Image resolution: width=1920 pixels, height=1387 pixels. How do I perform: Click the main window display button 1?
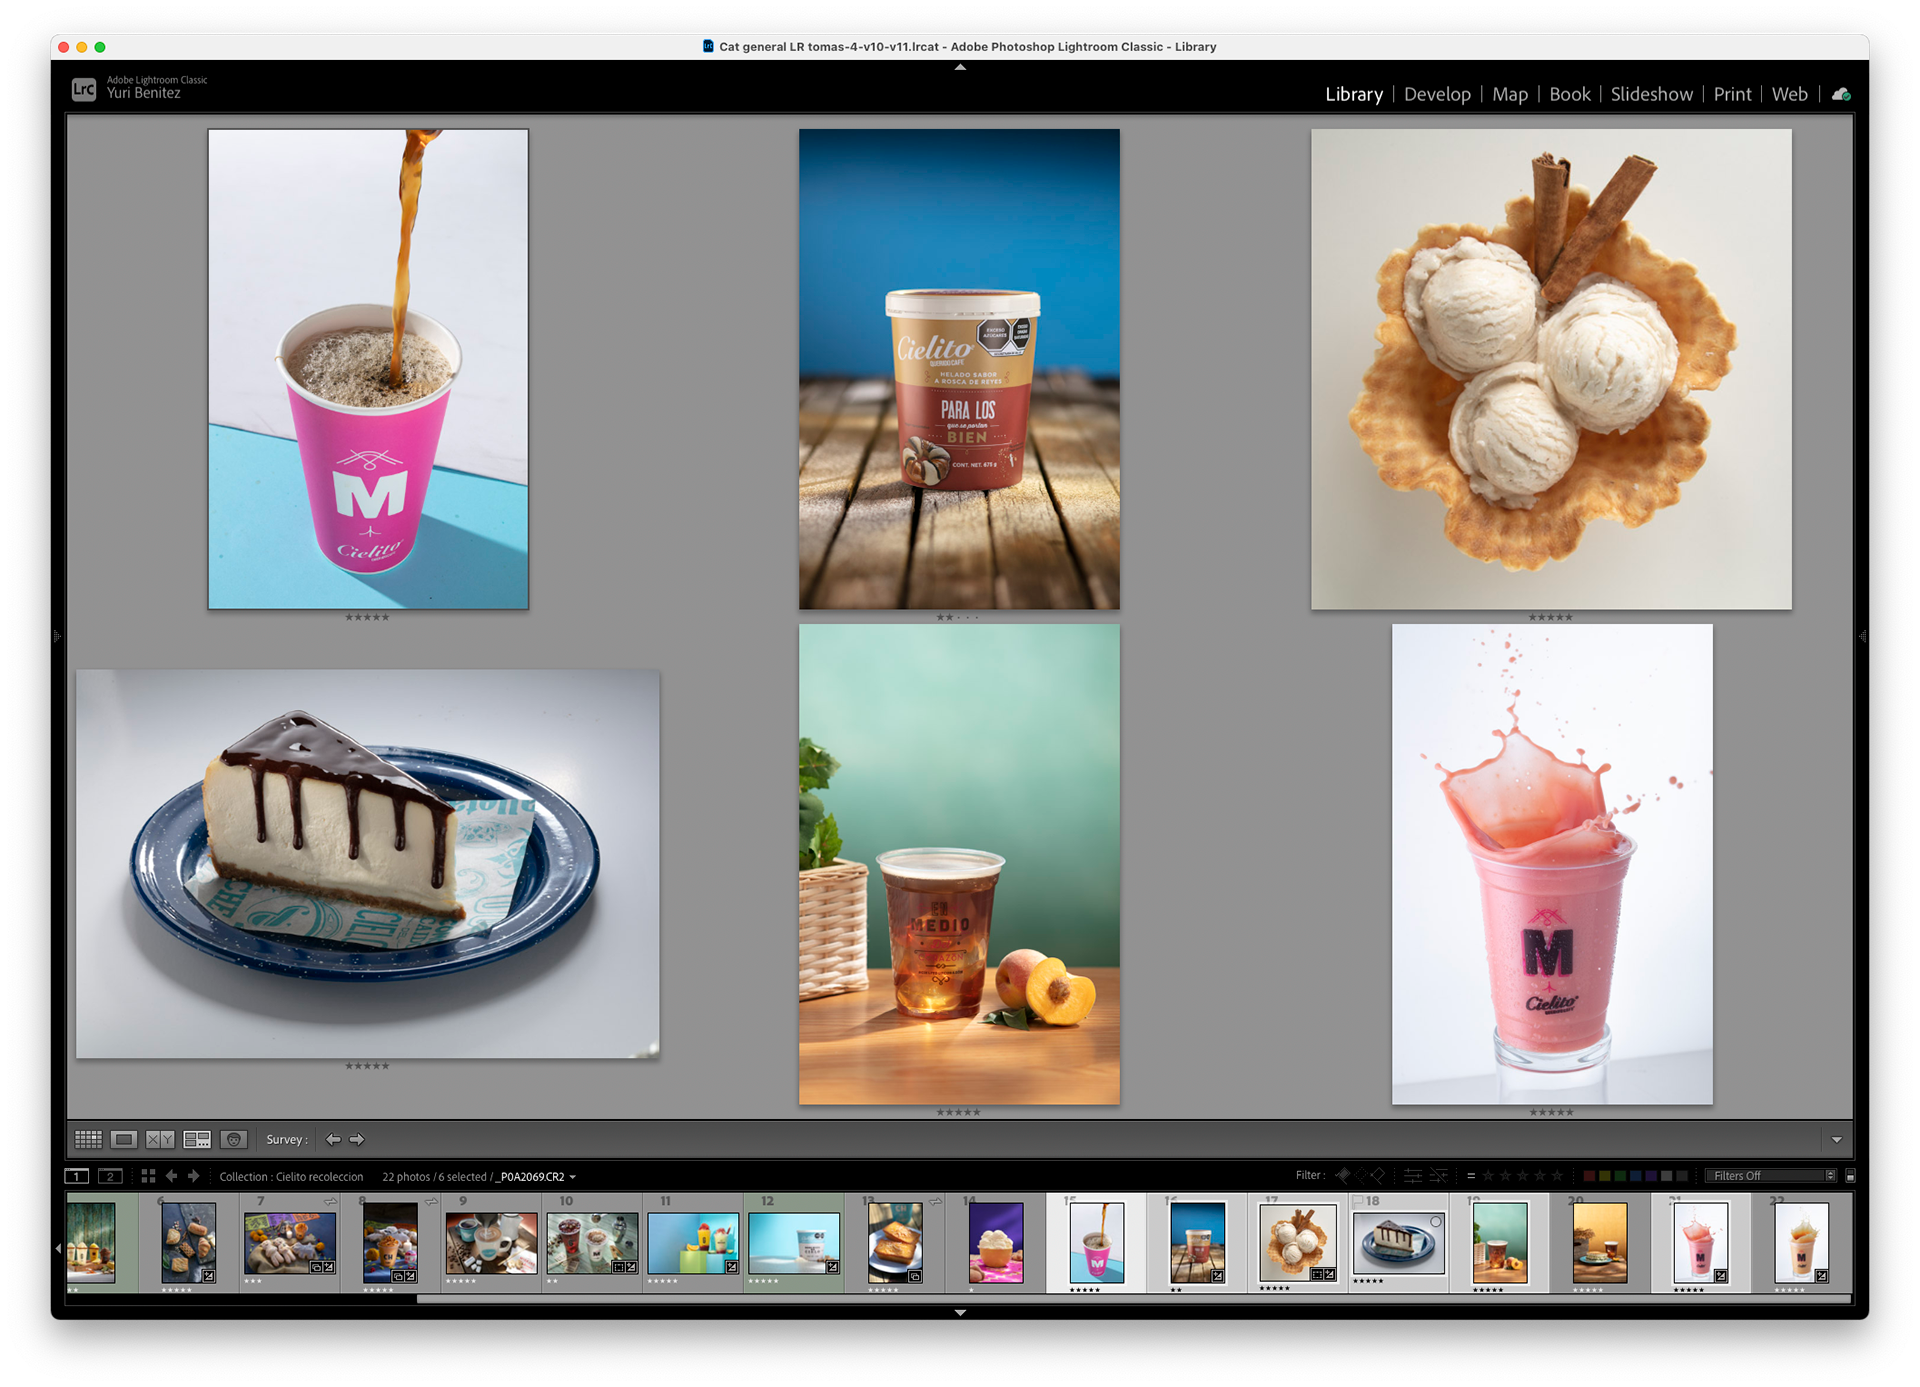point(77,1176)
